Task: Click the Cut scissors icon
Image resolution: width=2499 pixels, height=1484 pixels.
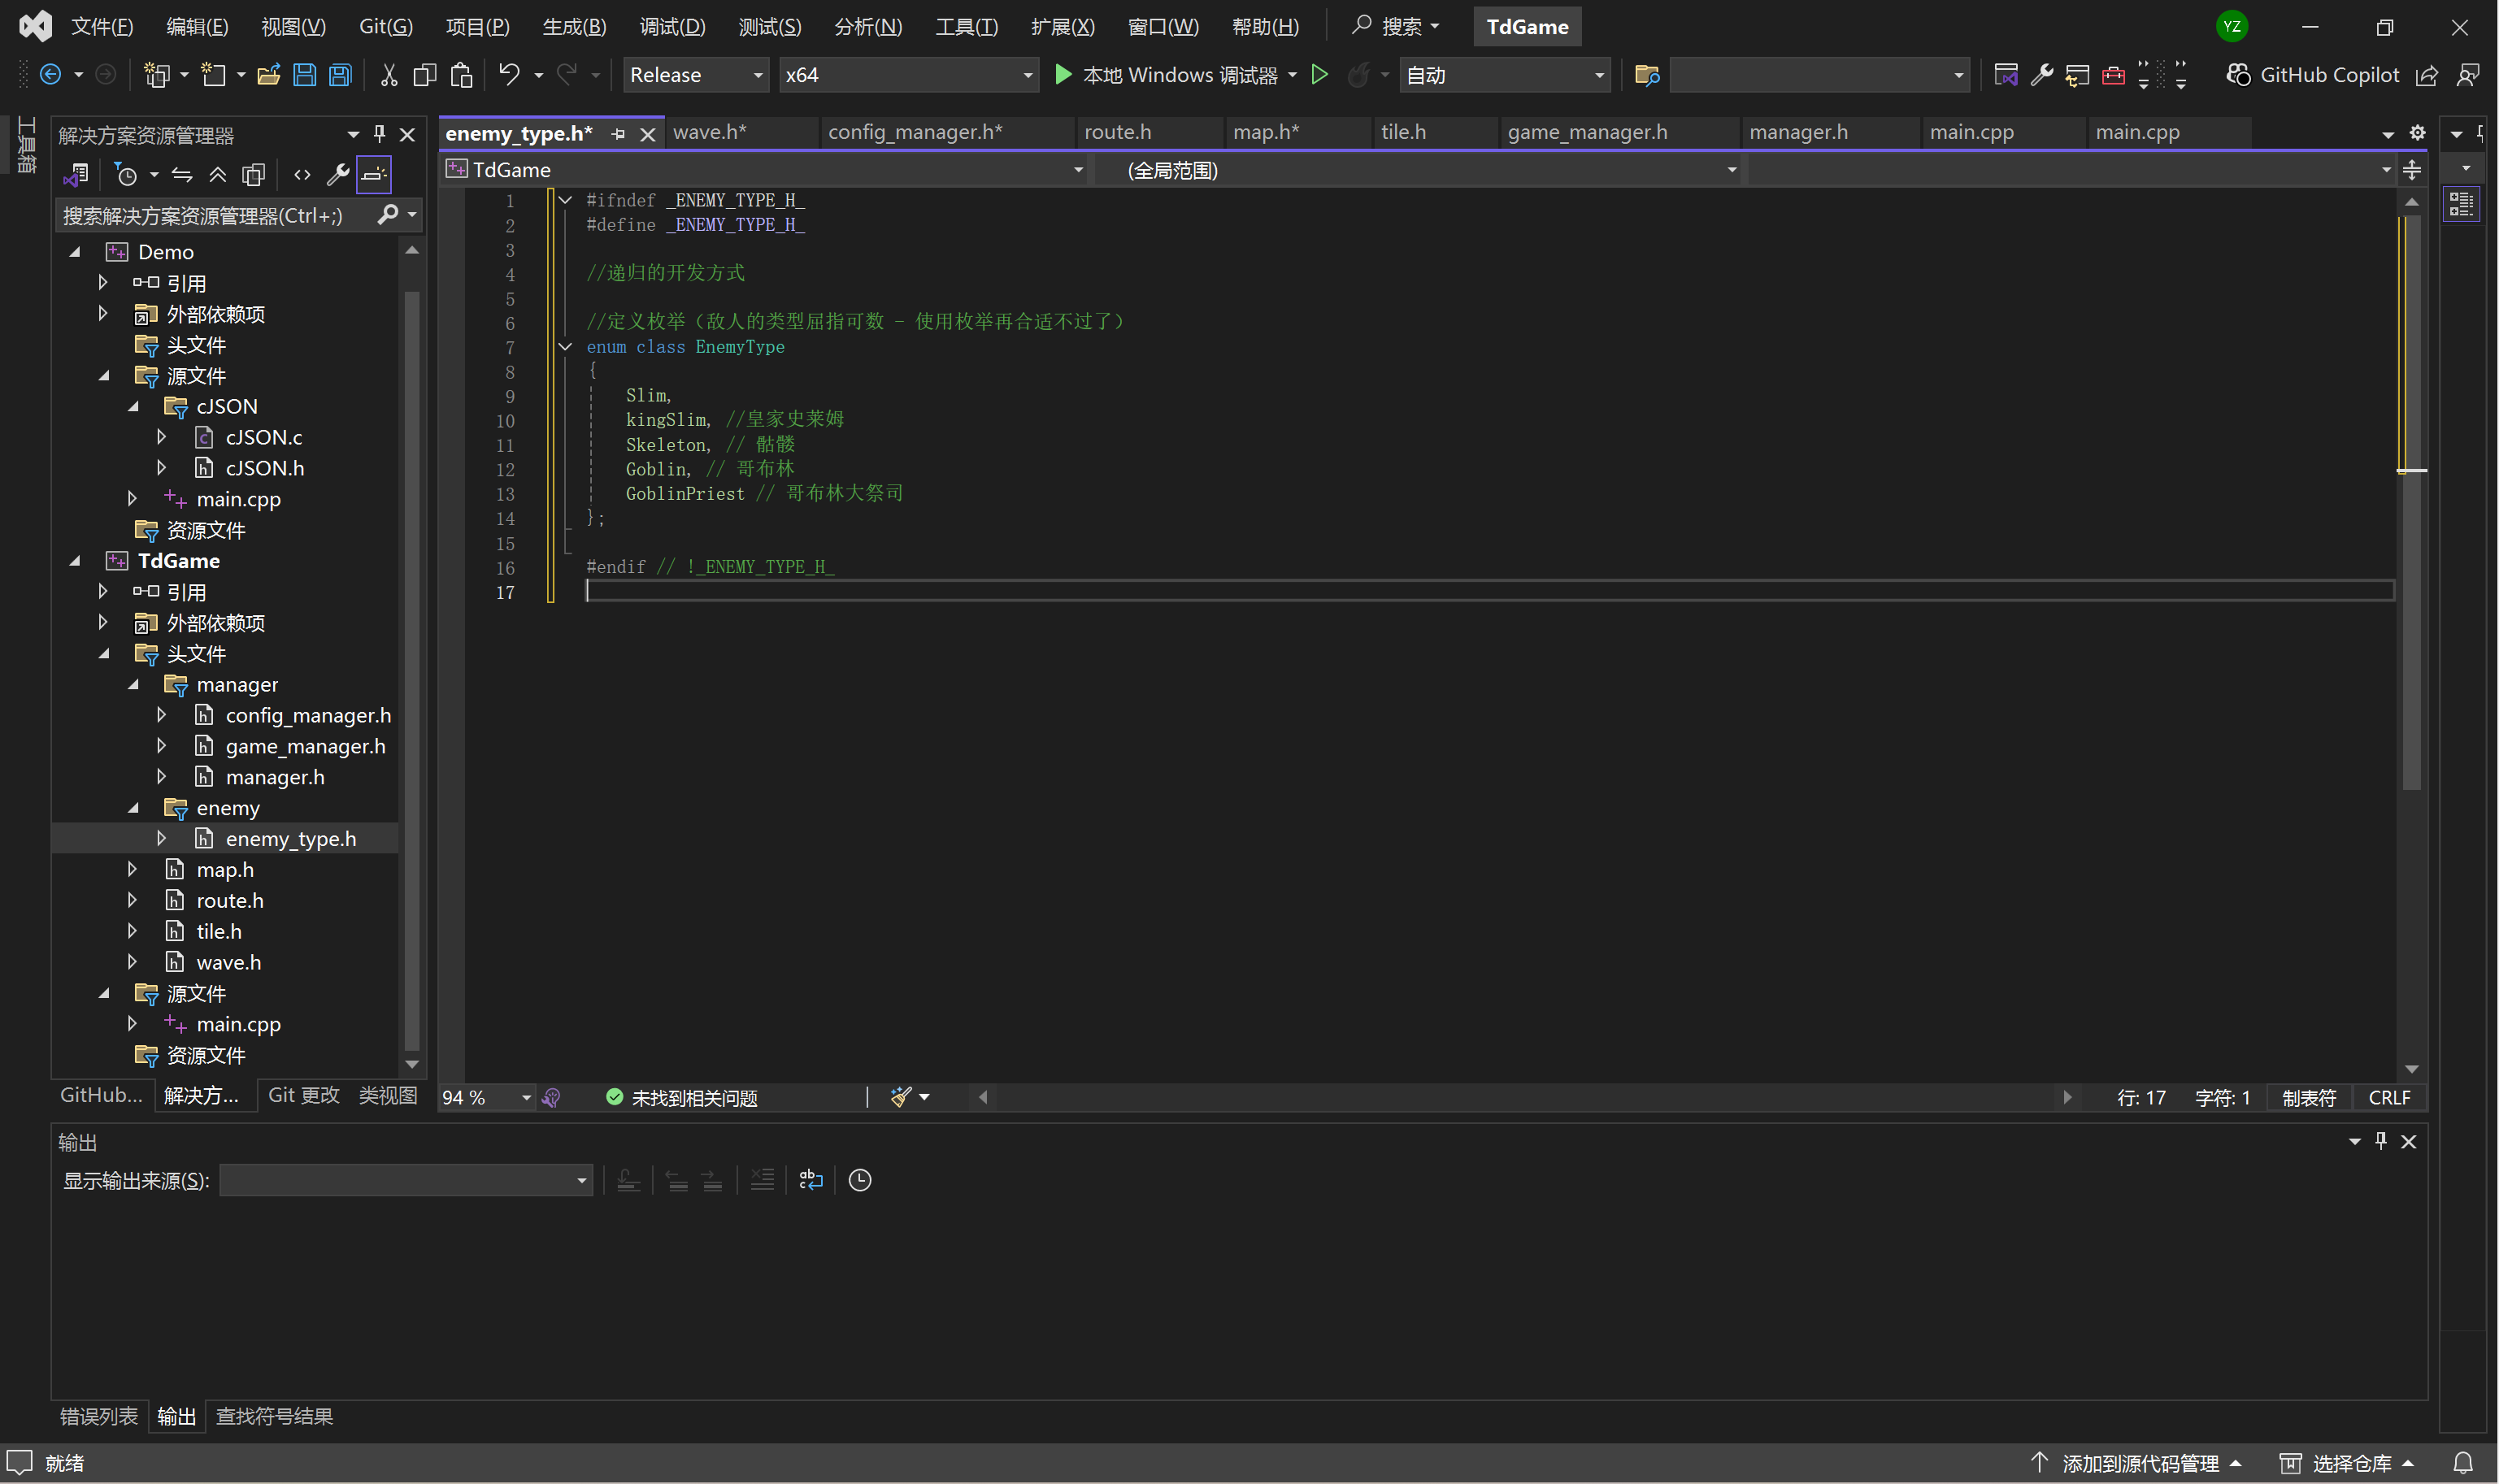Action: tap(389, 75)
